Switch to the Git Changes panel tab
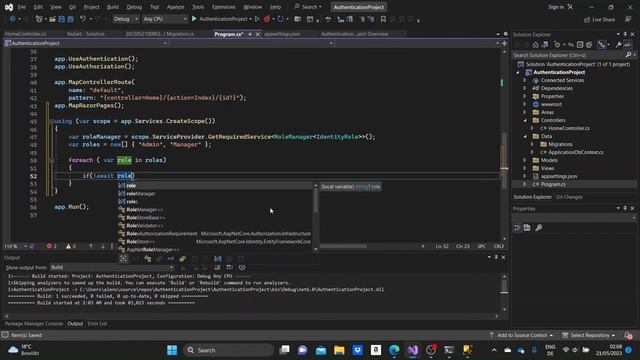This screenshot has height=360, width=640. 569,197
